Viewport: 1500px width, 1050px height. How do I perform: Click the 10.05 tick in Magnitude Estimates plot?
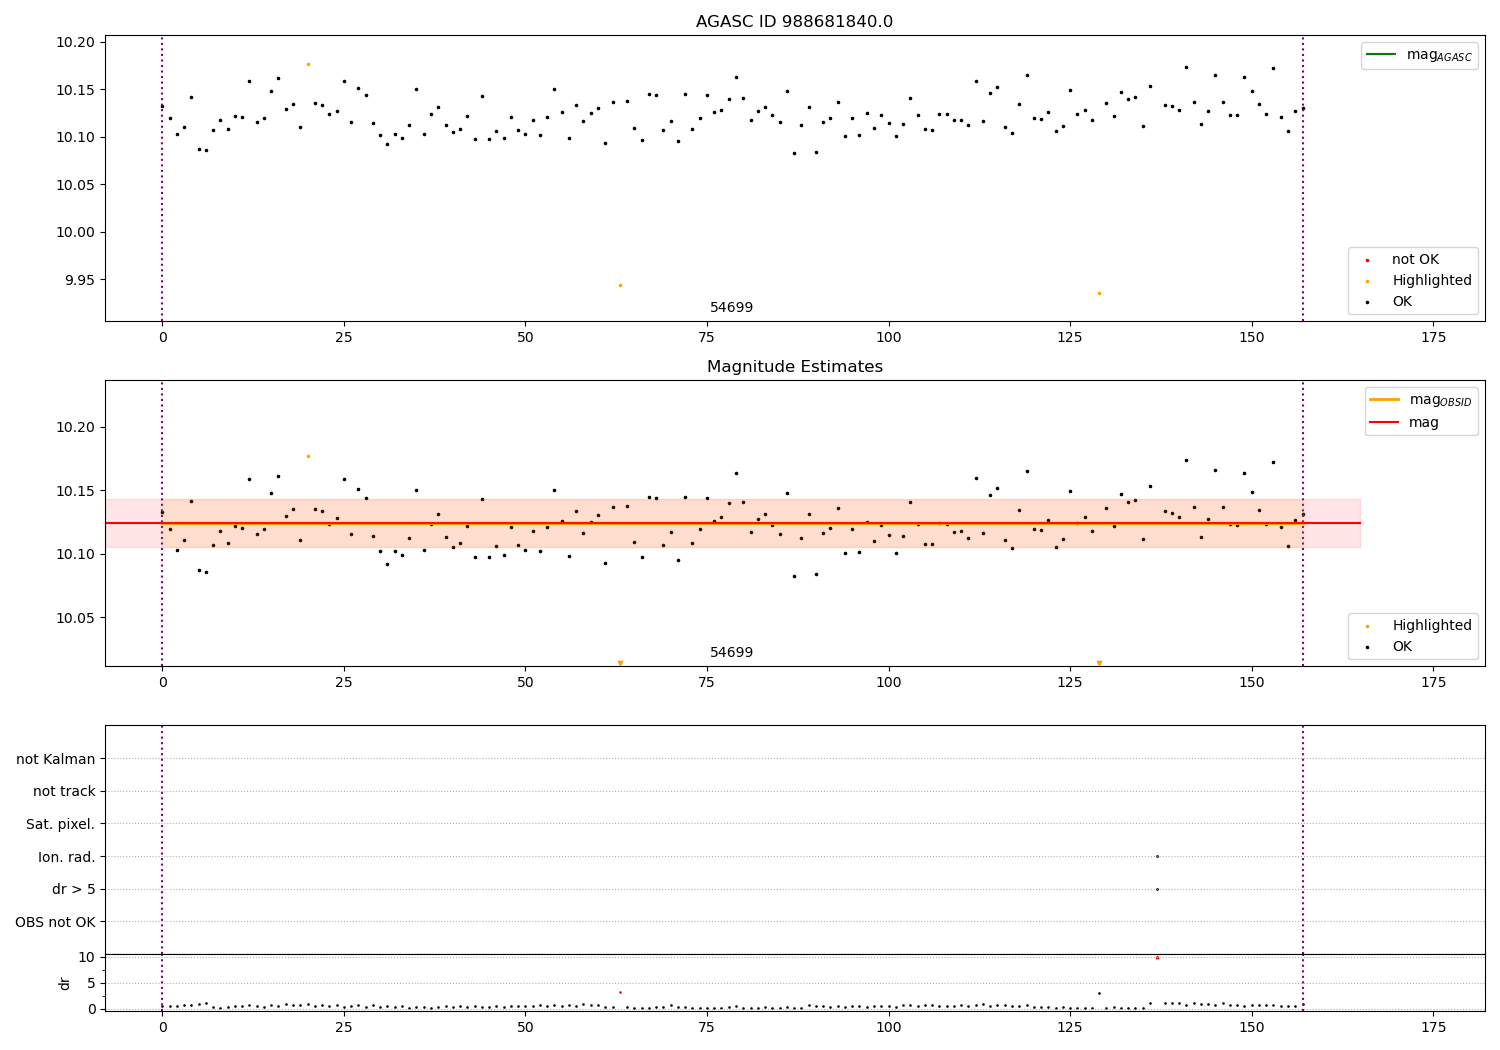point(74,618)
